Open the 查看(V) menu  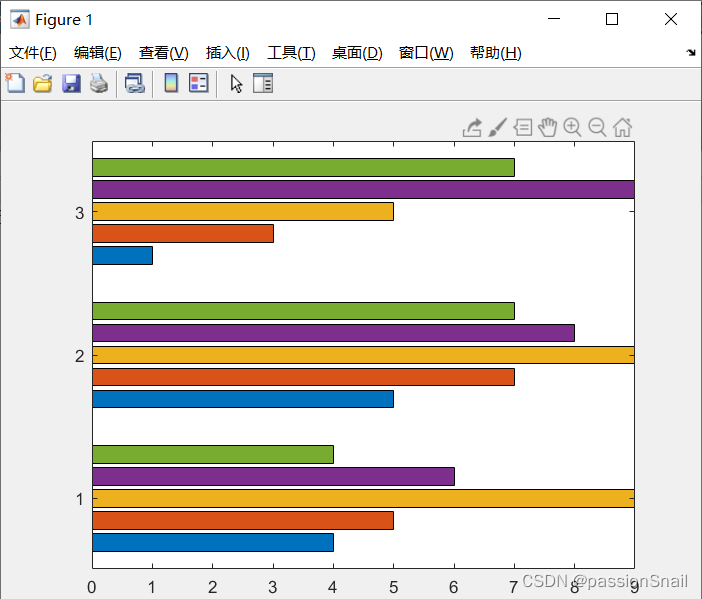click(163, 53)
